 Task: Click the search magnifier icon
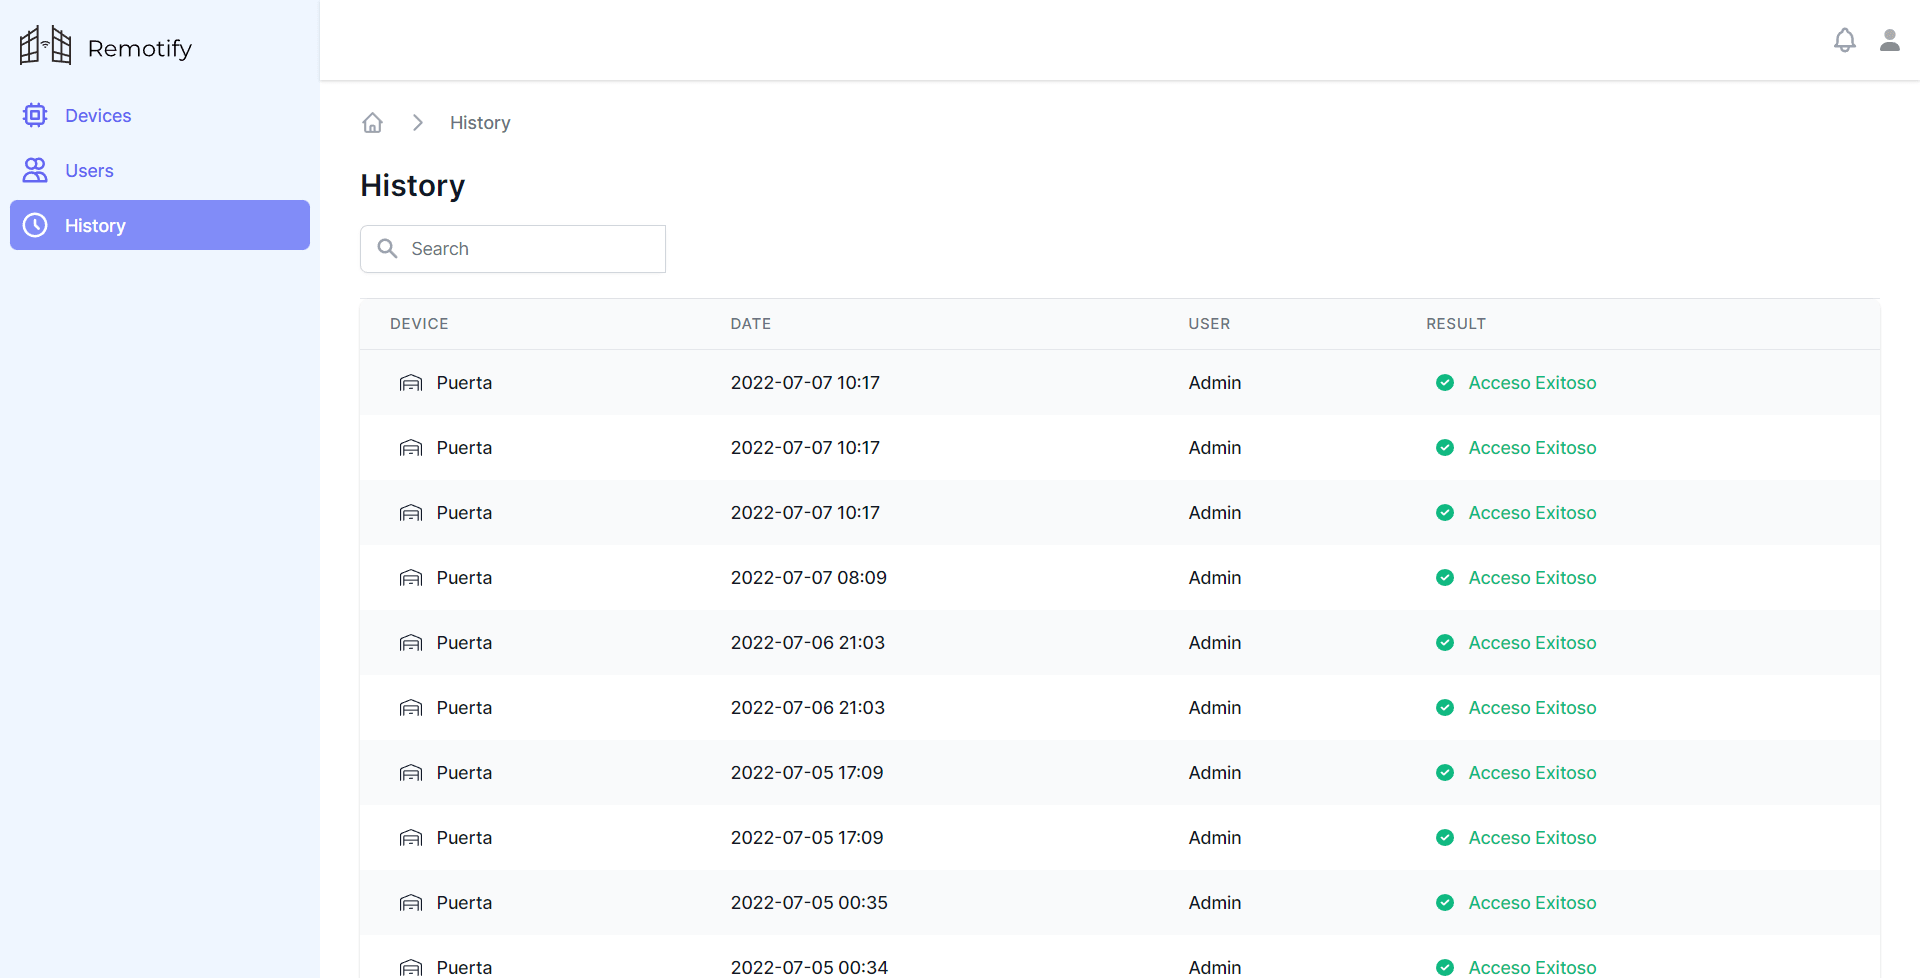388,248
